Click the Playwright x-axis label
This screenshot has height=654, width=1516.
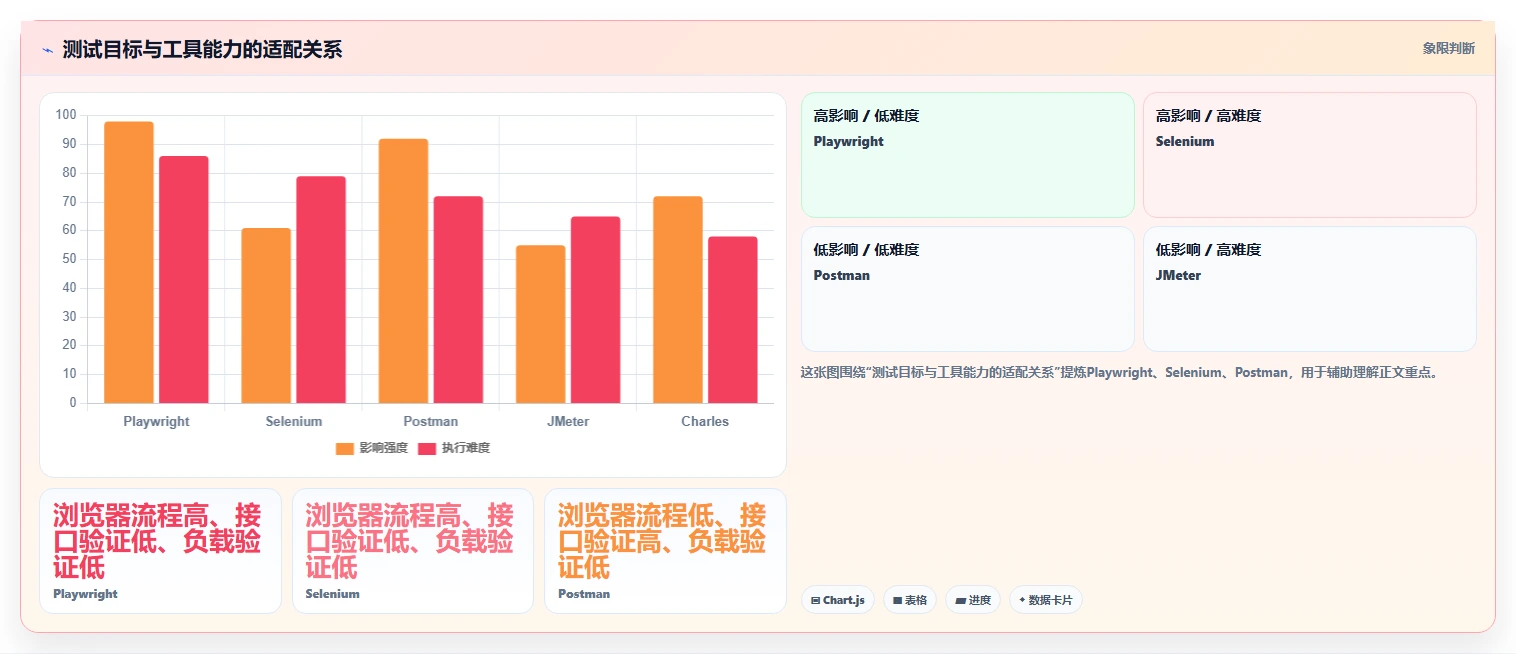pyautogui.click(x=156, y=421)
